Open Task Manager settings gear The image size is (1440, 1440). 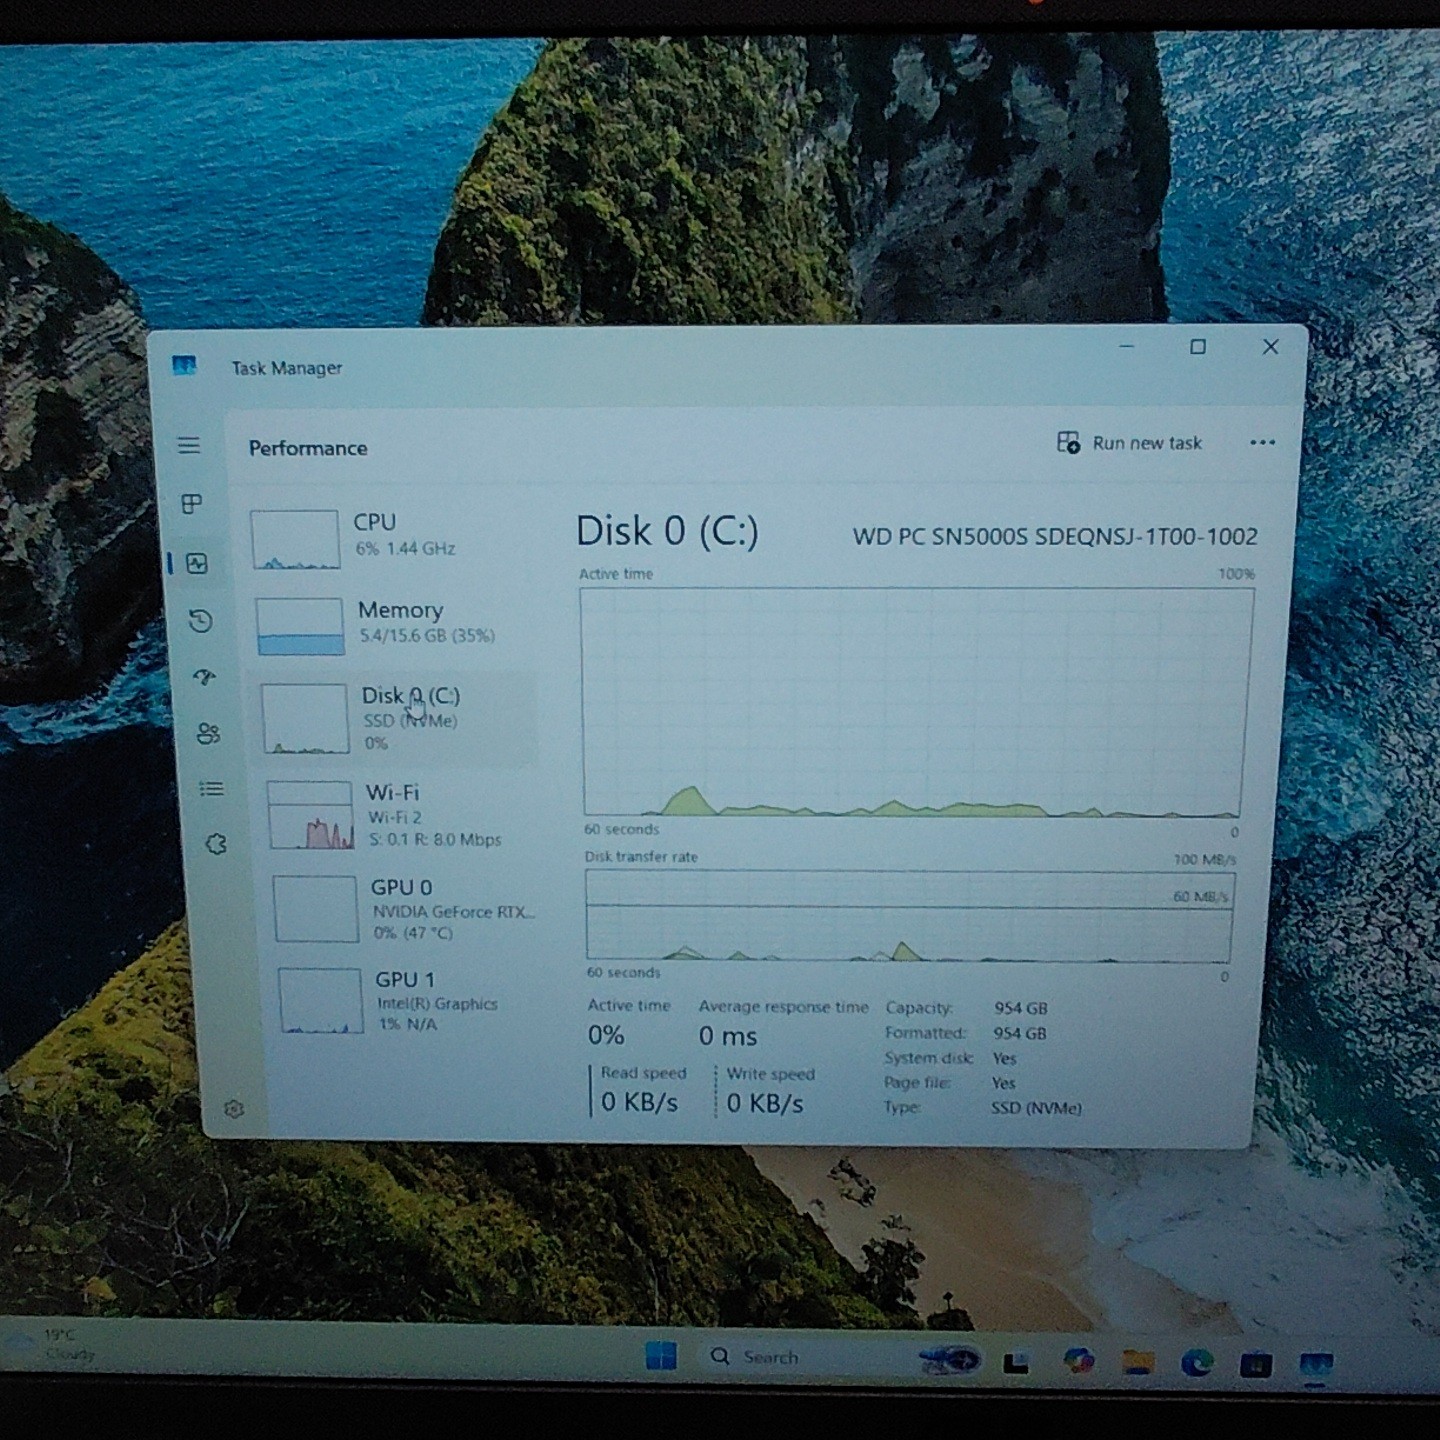click(234, 1108)
